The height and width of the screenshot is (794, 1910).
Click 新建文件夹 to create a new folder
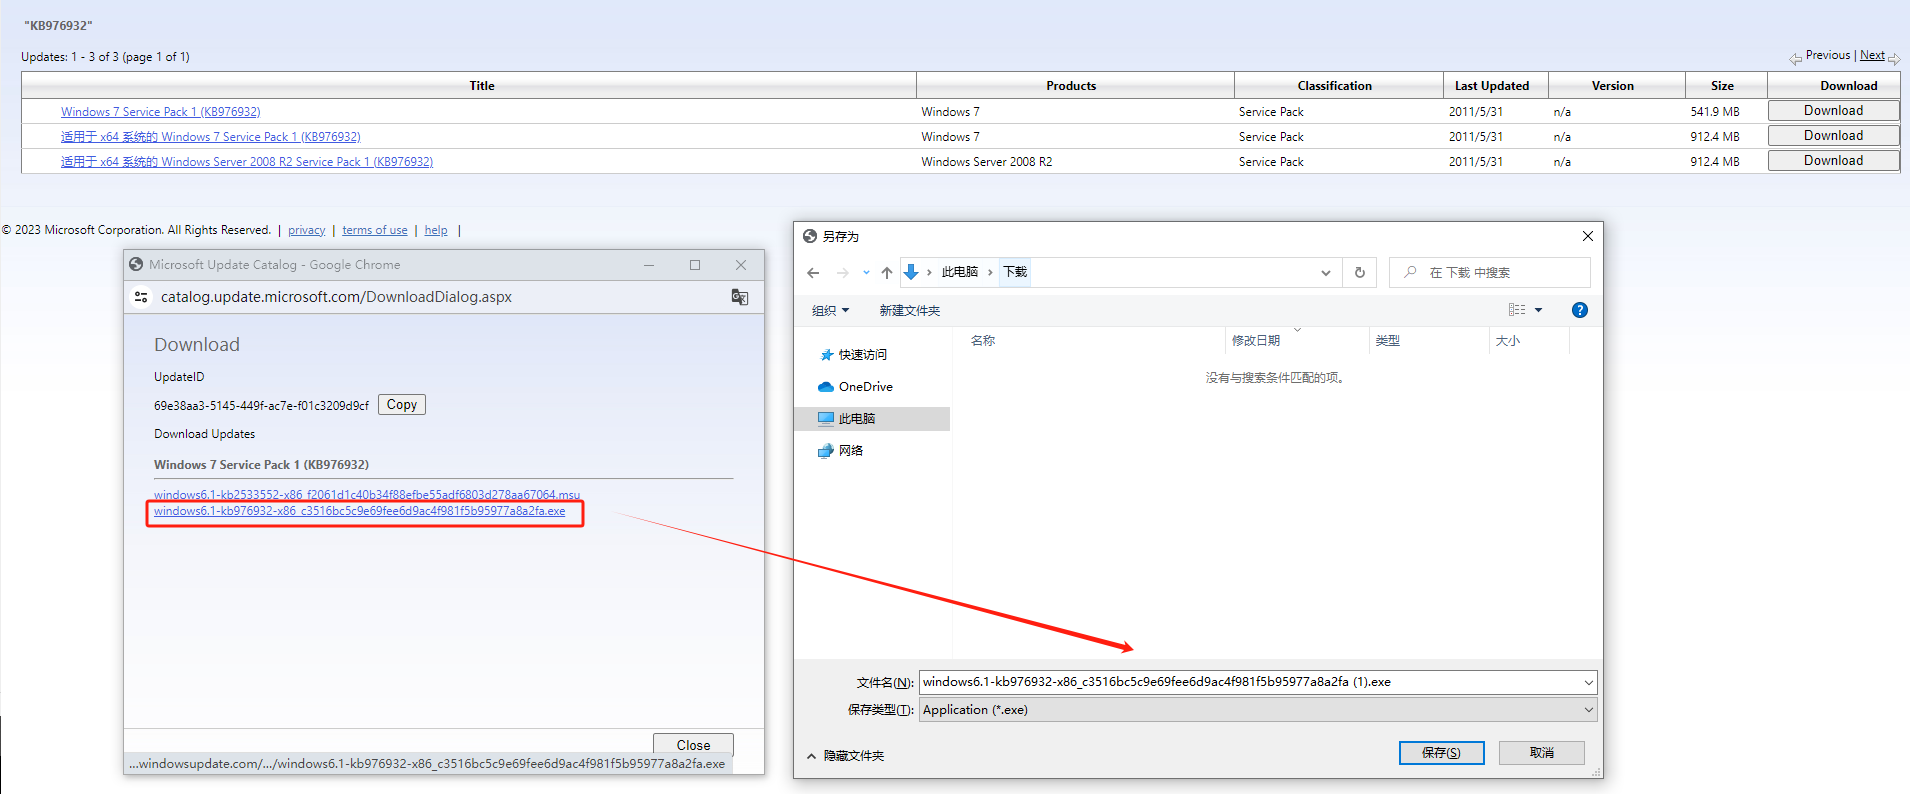[x=909, y=311]
